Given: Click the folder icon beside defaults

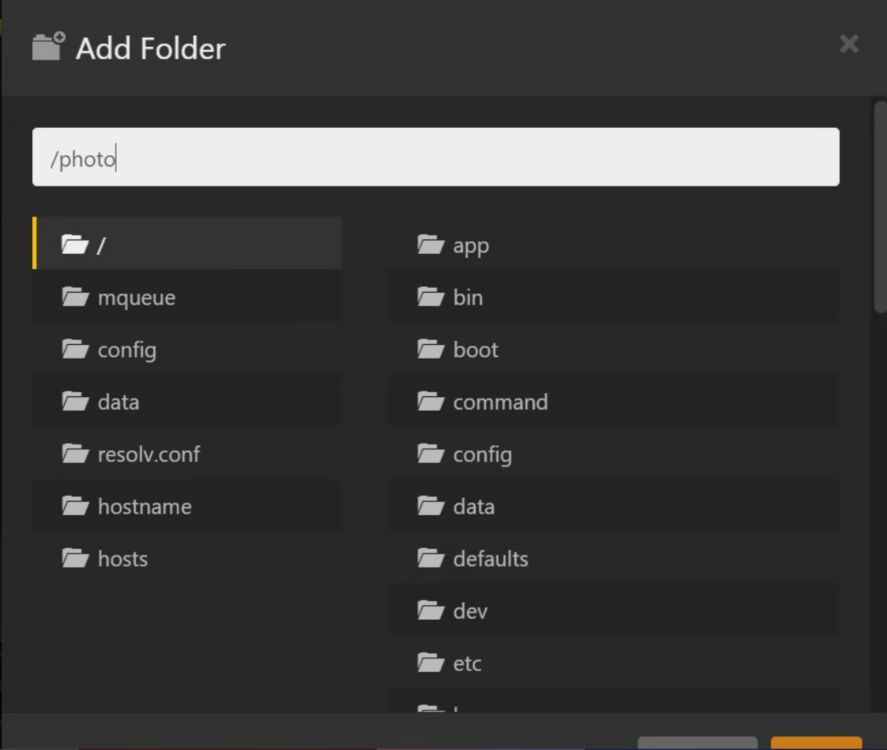Looking at the screenshot, I should (430, 558).
